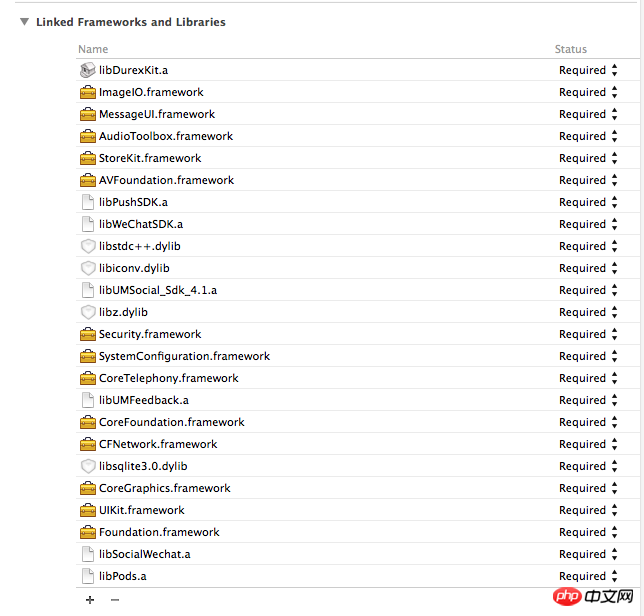
Task: Open the status popup for libz.dylib
Action: coord(588,312)
